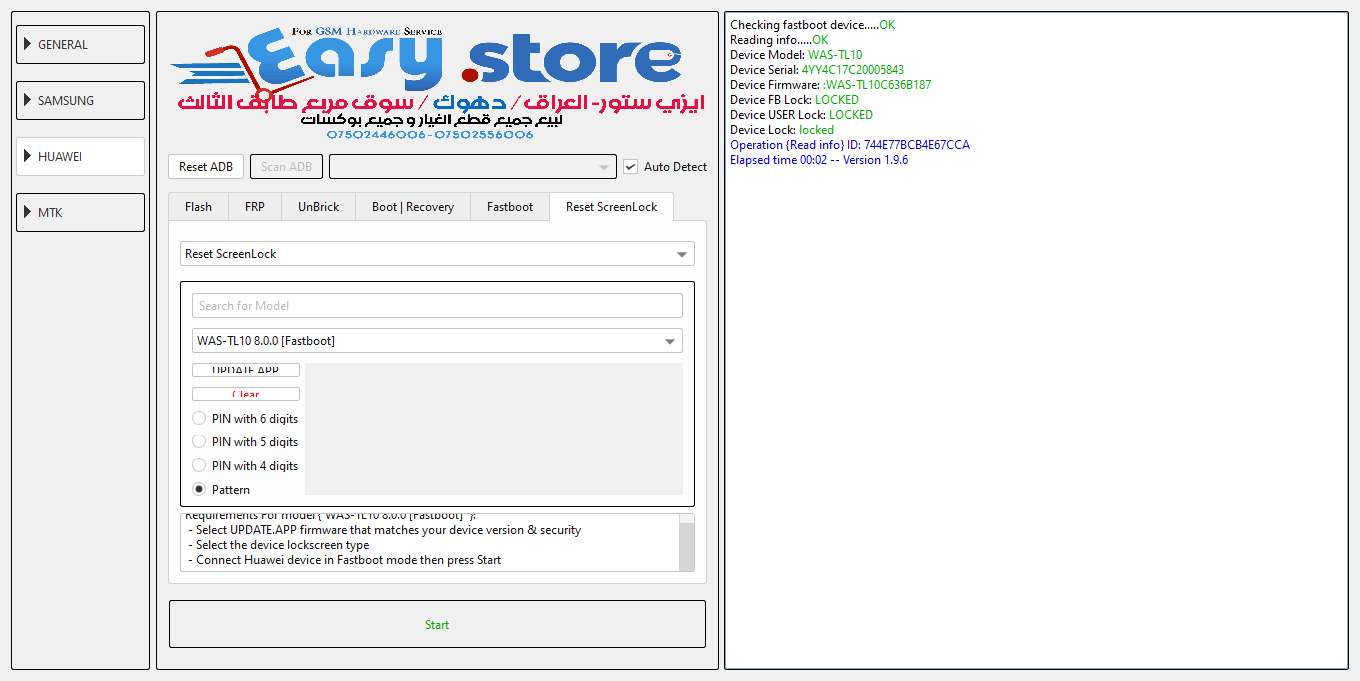Open the Reset ScreenLock operation dropdown
Image resolution: width=1360 pixels, height=681 pixels.
click(x=437, y=254)
